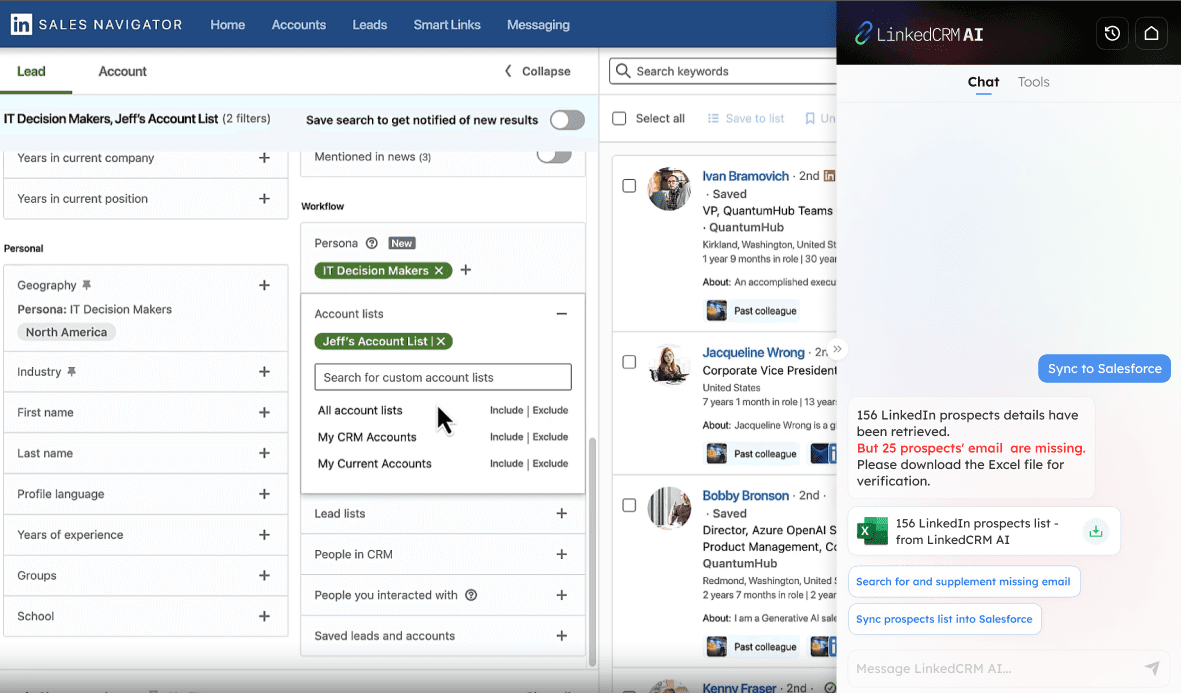The image size is (1181, 693).
Task: Download the 156 LinkedIn prospects Excel file
Action: click(x=1096, y=532)
